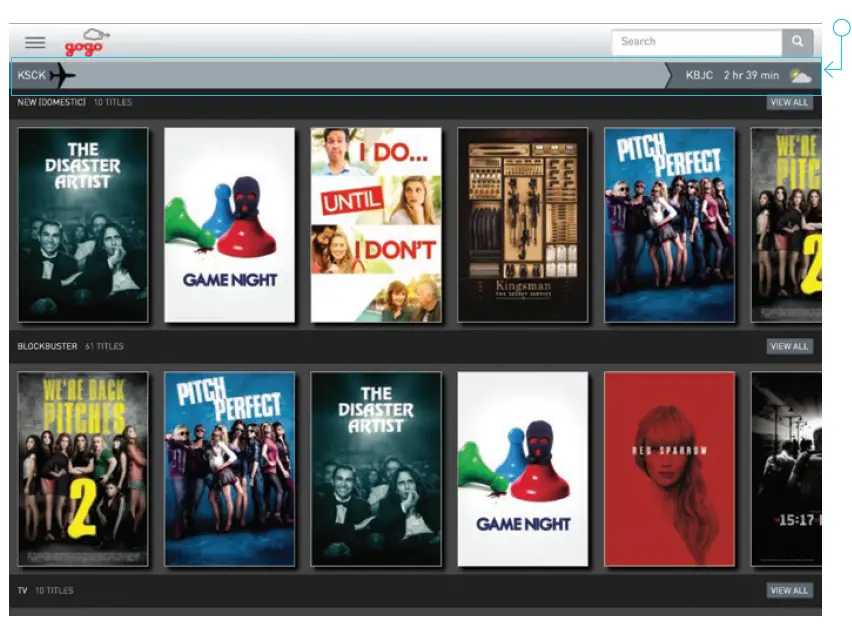Focus the Search input field
Screen dimensions: 852x636
[697, 41]
